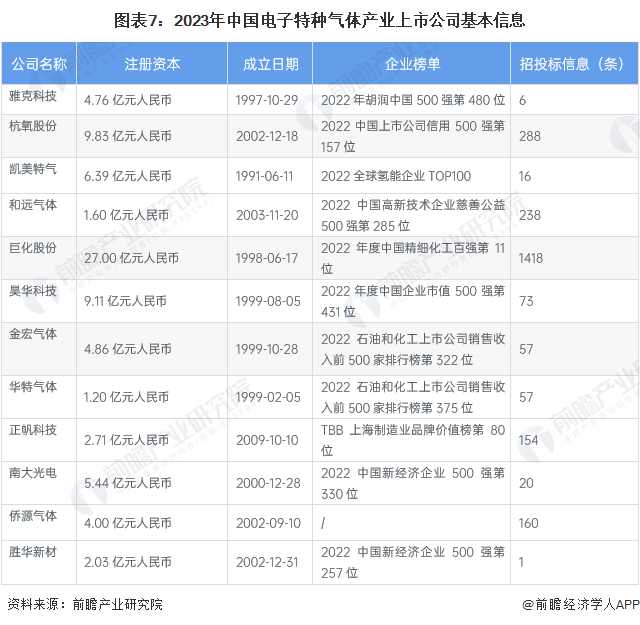Click founding date 2003-11-20
640x625 pixels.
pyautogui.click(x=267, y=215)
